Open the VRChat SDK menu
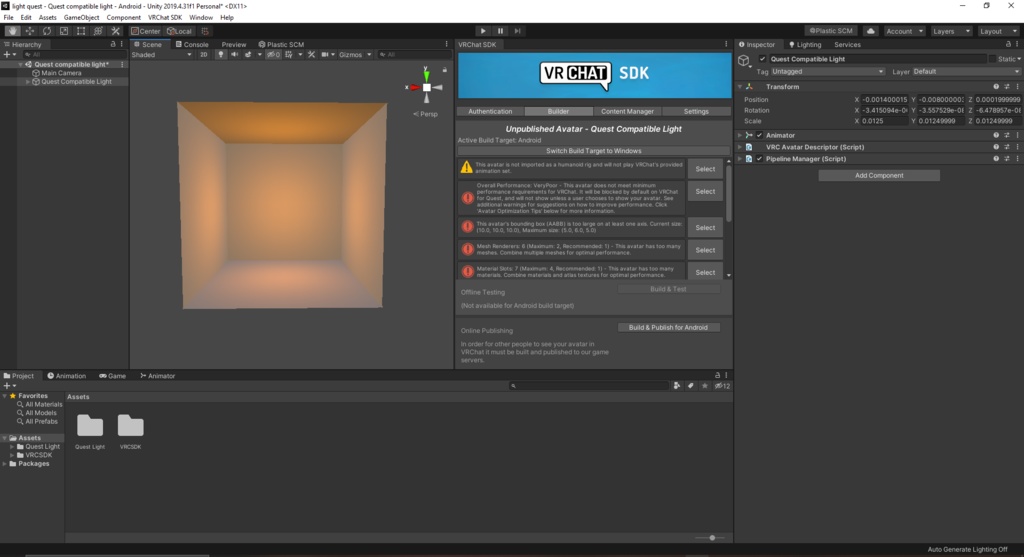The width and height of the screenshot is (1024, 557). pos(165,18)
